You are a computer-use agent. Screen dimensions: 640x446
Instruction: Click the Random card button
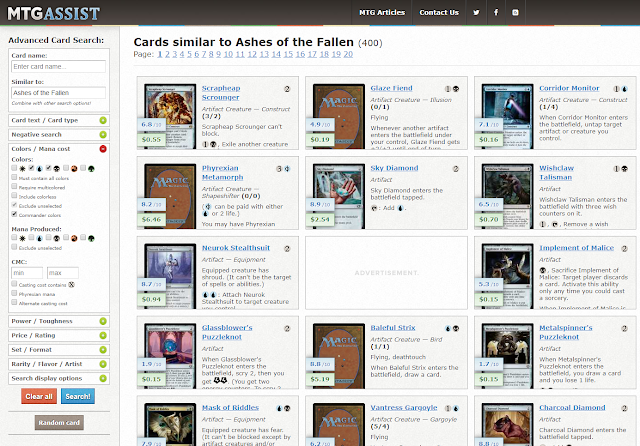click(x=59, y=423)
